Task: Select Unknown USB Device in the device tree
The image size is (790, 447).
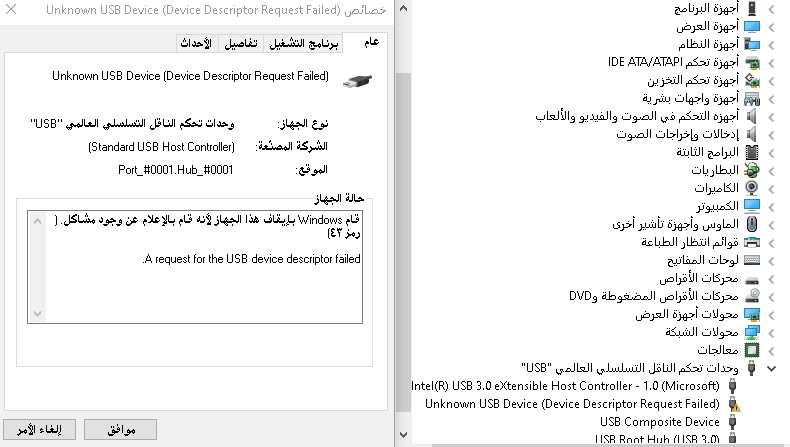Action: [x=572, y=404]
